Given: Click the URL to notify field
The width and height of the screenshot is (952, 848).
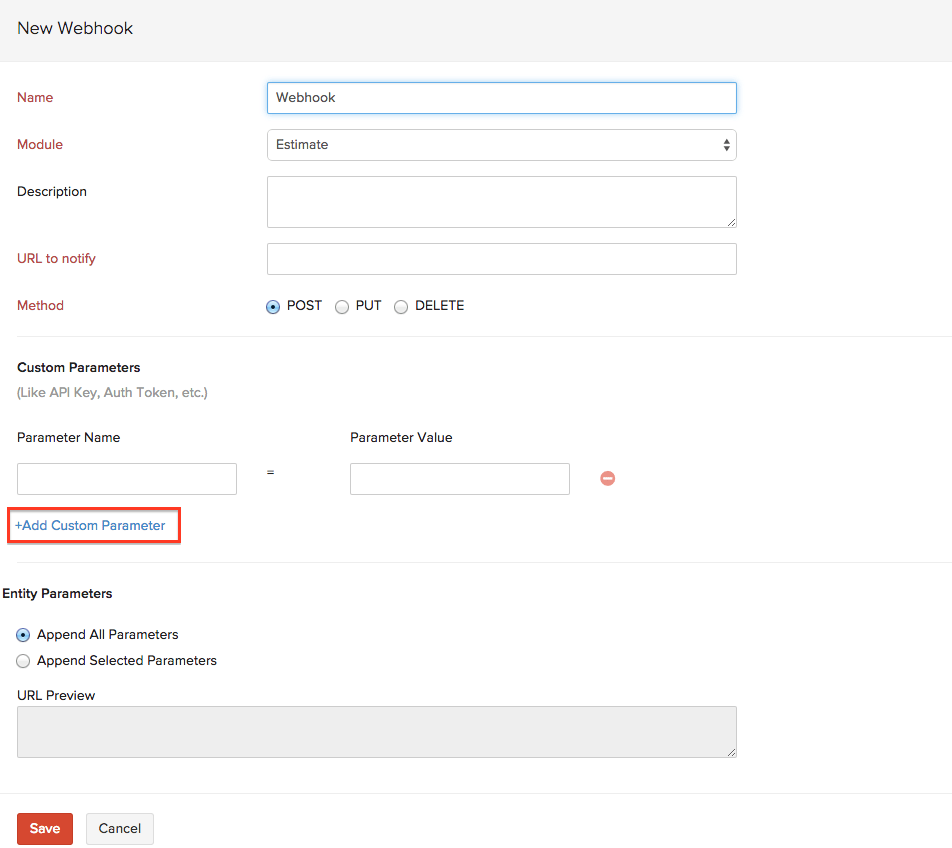Looking at the screenshot, I should tap(501, 258).
